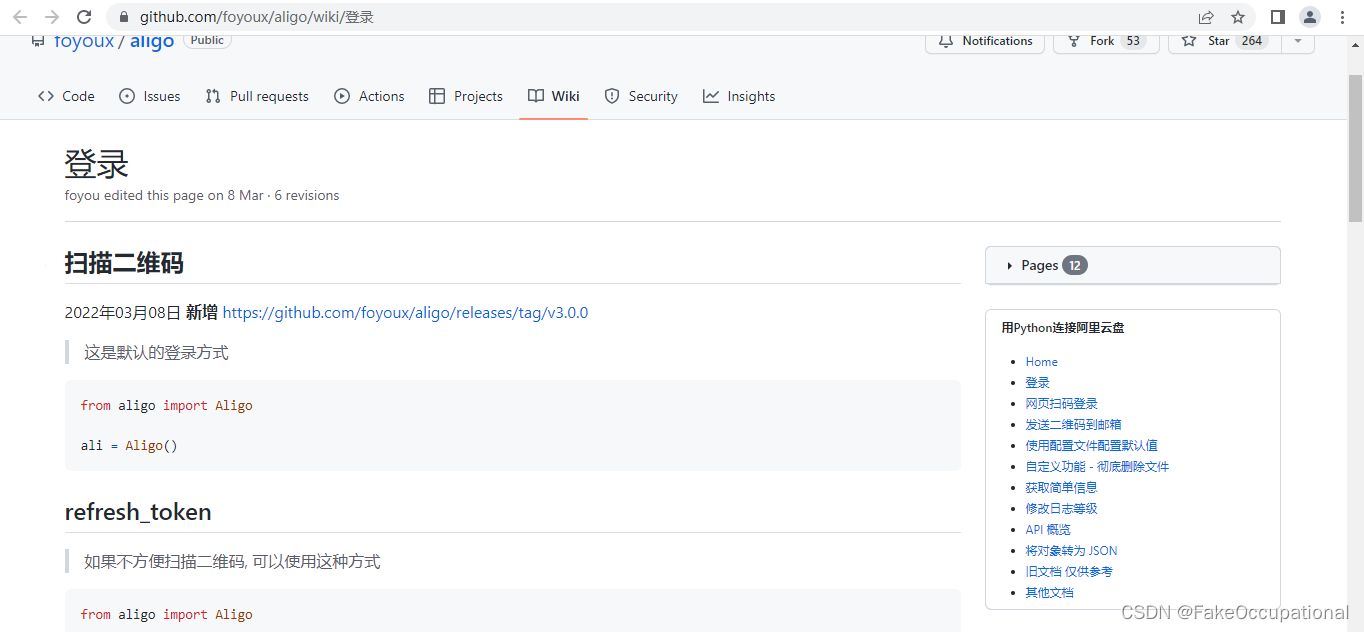Viewport: 1364px width, 632px height.
Task: Open the 旧文档 仅供参考 link
Action: point(1069,572)
